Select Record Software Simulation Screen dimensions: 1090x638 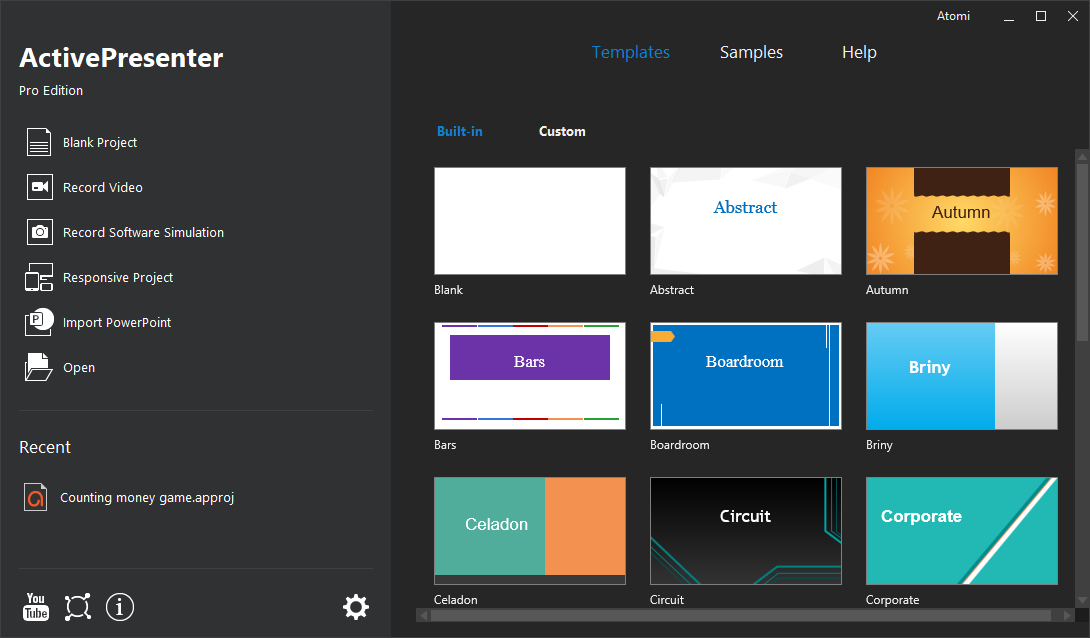coord(143,233)
